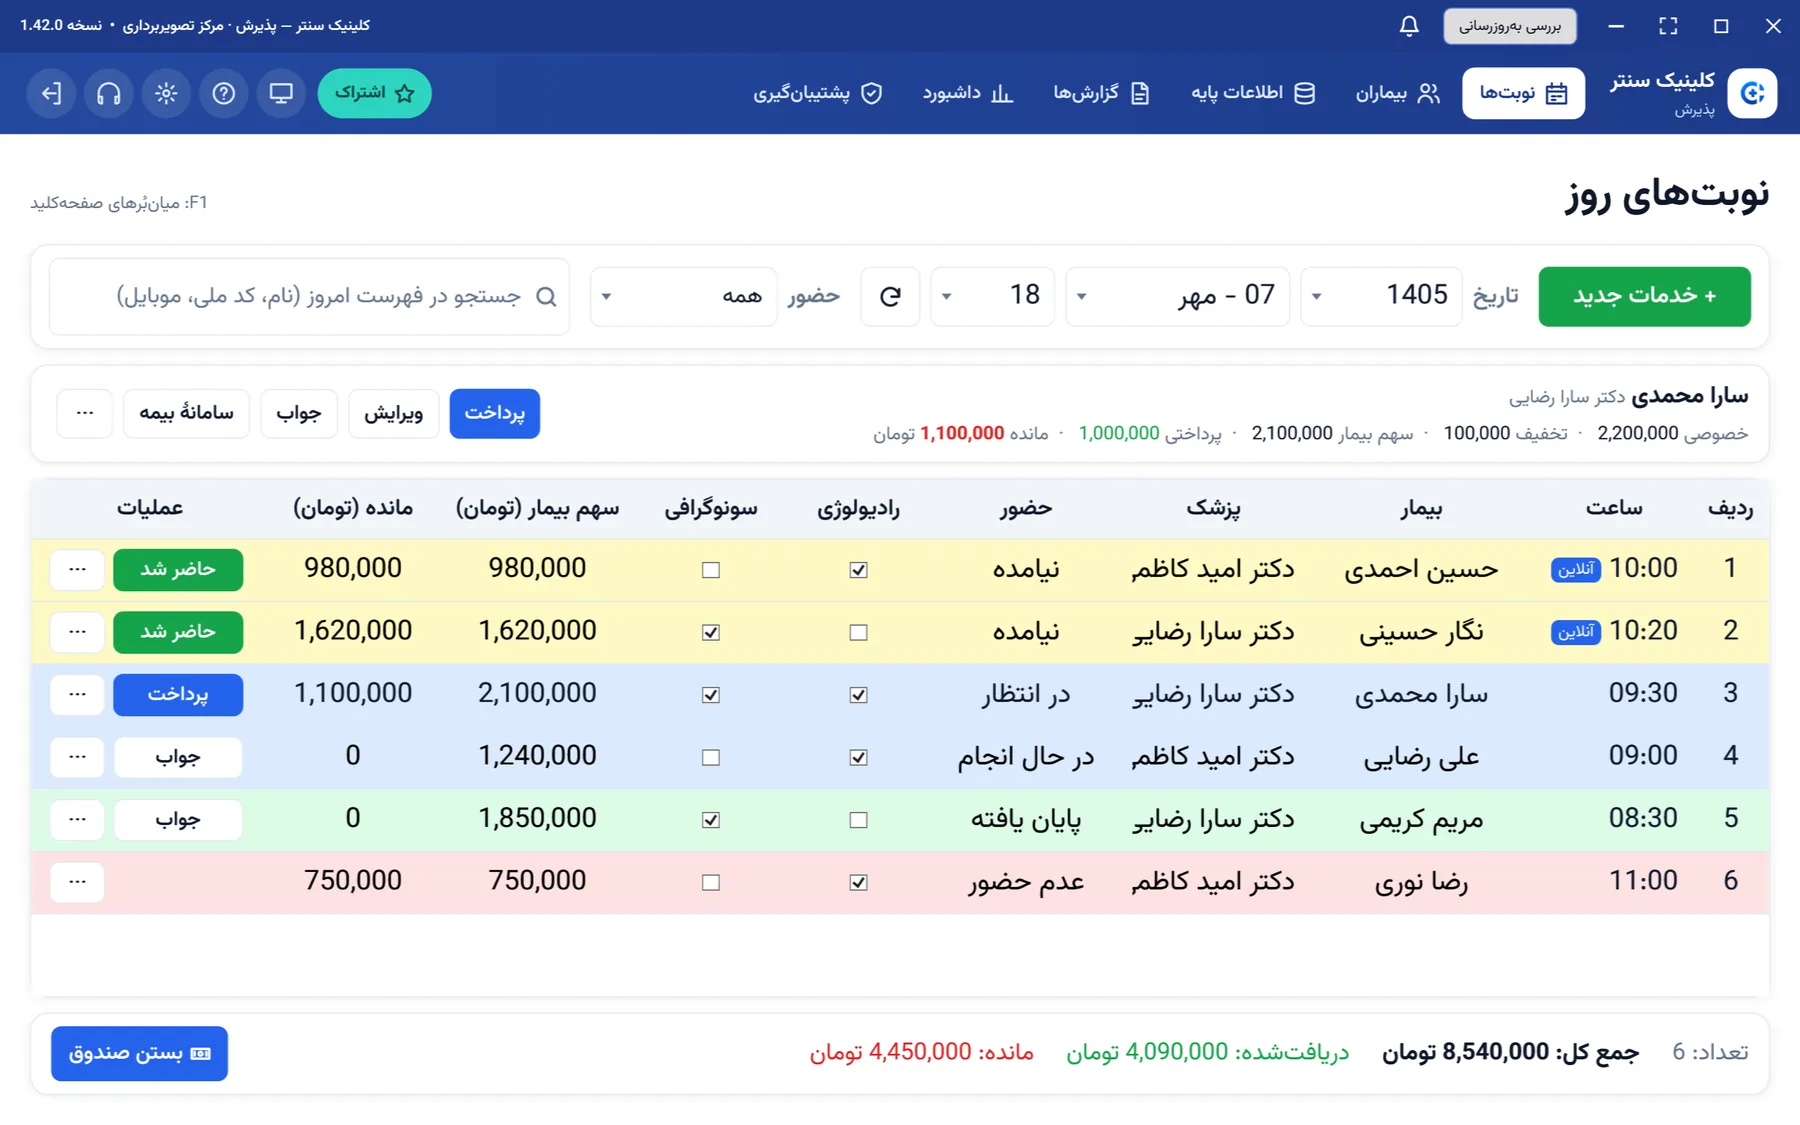
Task: Toggle رادیولوژی checkbox for سارا محمدی
Action: coord(858,695)
